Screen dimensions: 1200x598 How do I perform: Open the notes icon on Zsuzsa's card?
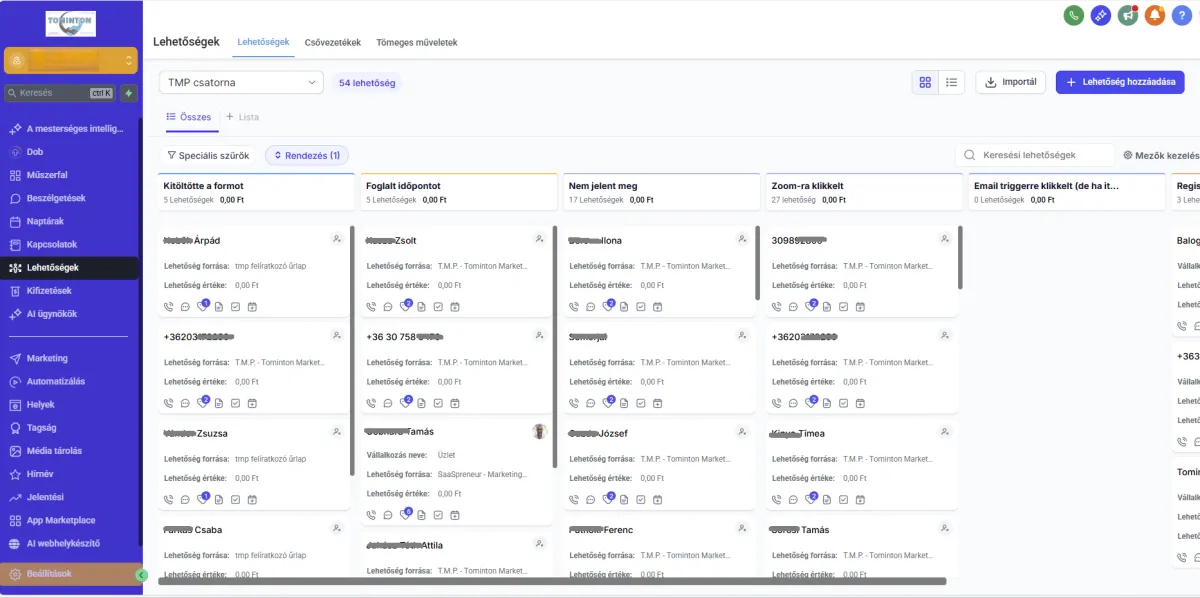click(219, 499)
